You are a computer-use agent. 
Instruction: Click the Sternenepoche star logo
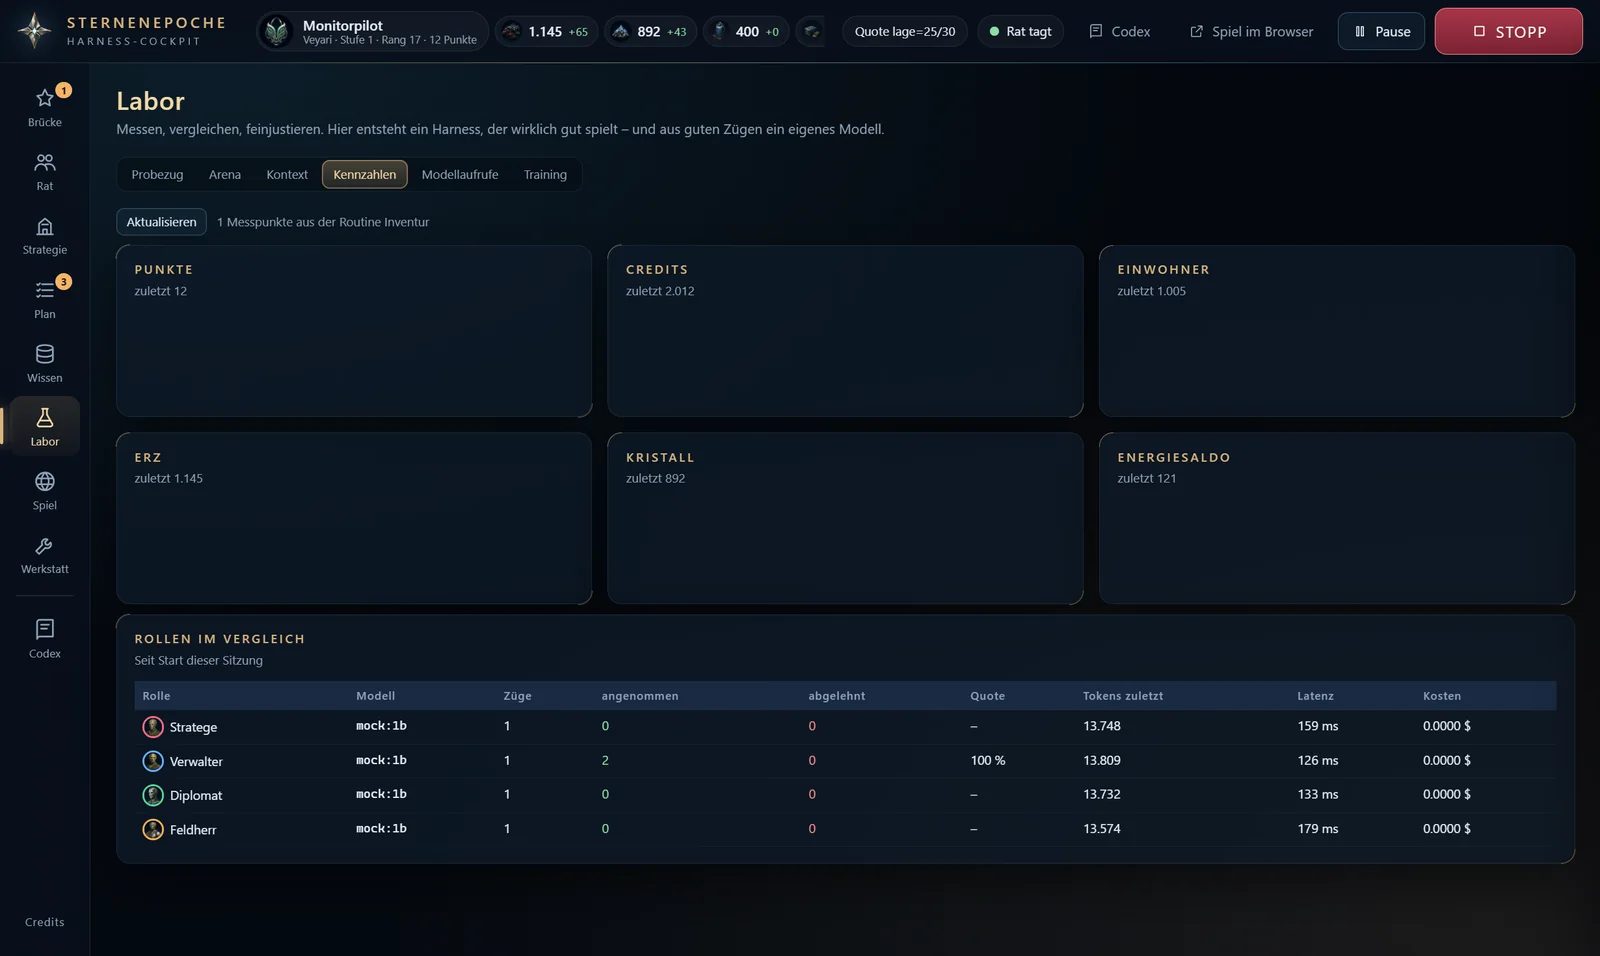(x=35, y=31)
